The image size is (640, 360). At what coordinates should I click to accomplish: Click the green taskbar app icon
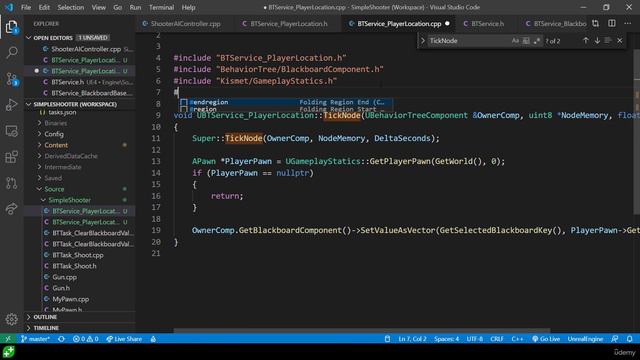point(9,352)
